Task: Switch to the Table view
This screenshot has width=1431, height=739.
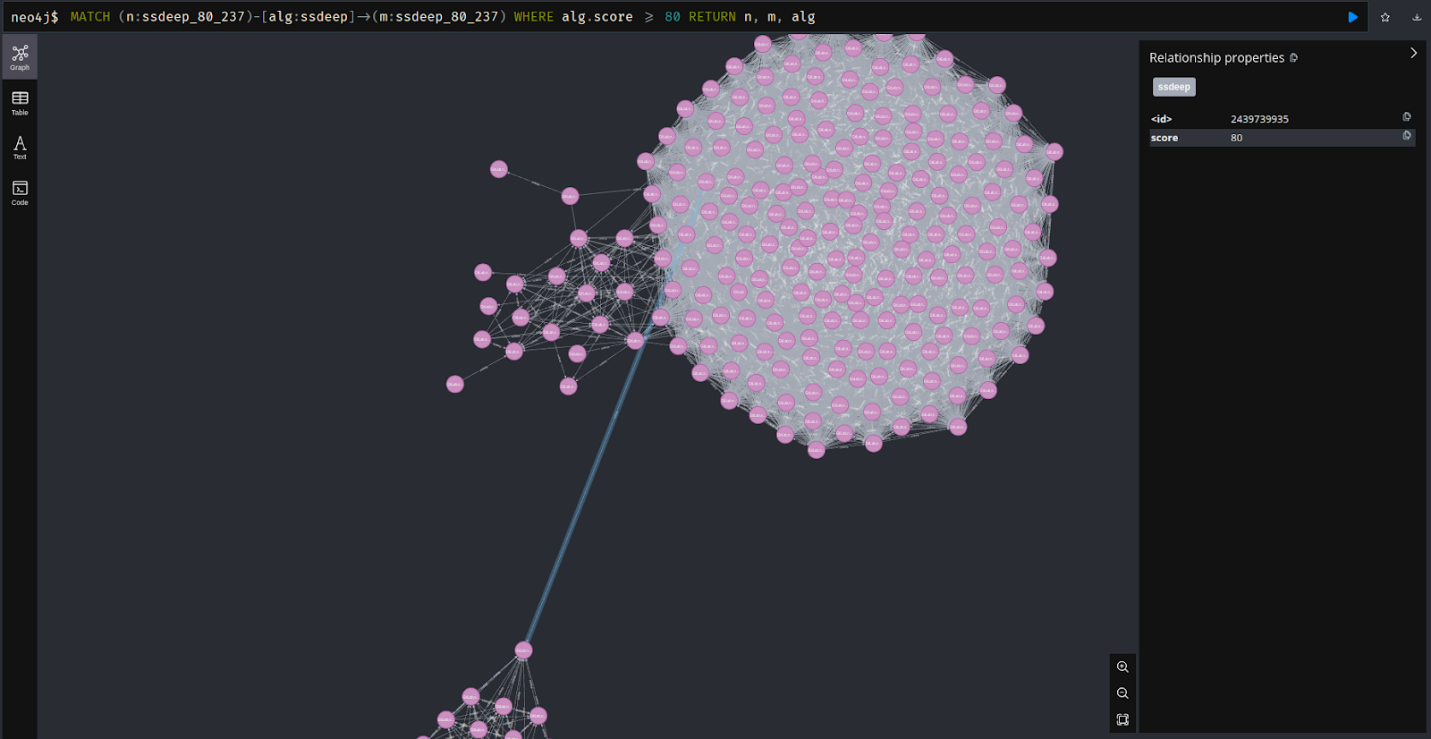Action: coord(20,102)
